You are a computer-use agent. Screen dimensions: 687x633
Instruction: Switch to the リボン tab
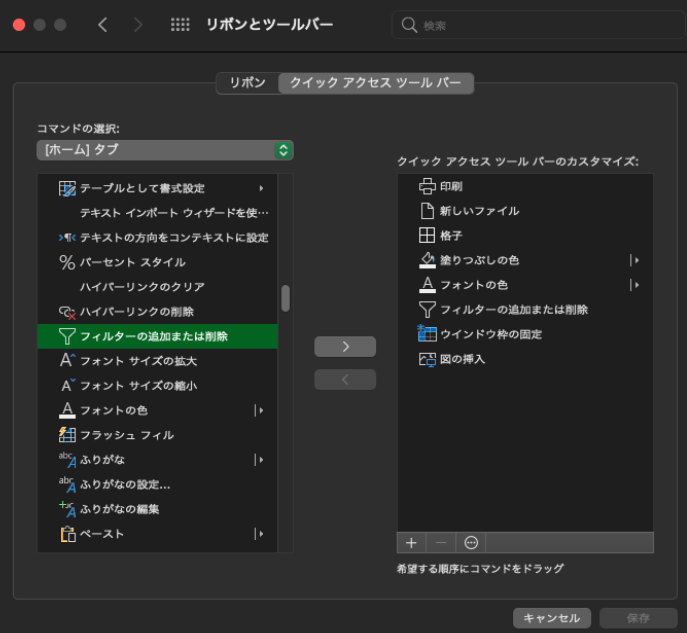point(247,83)
